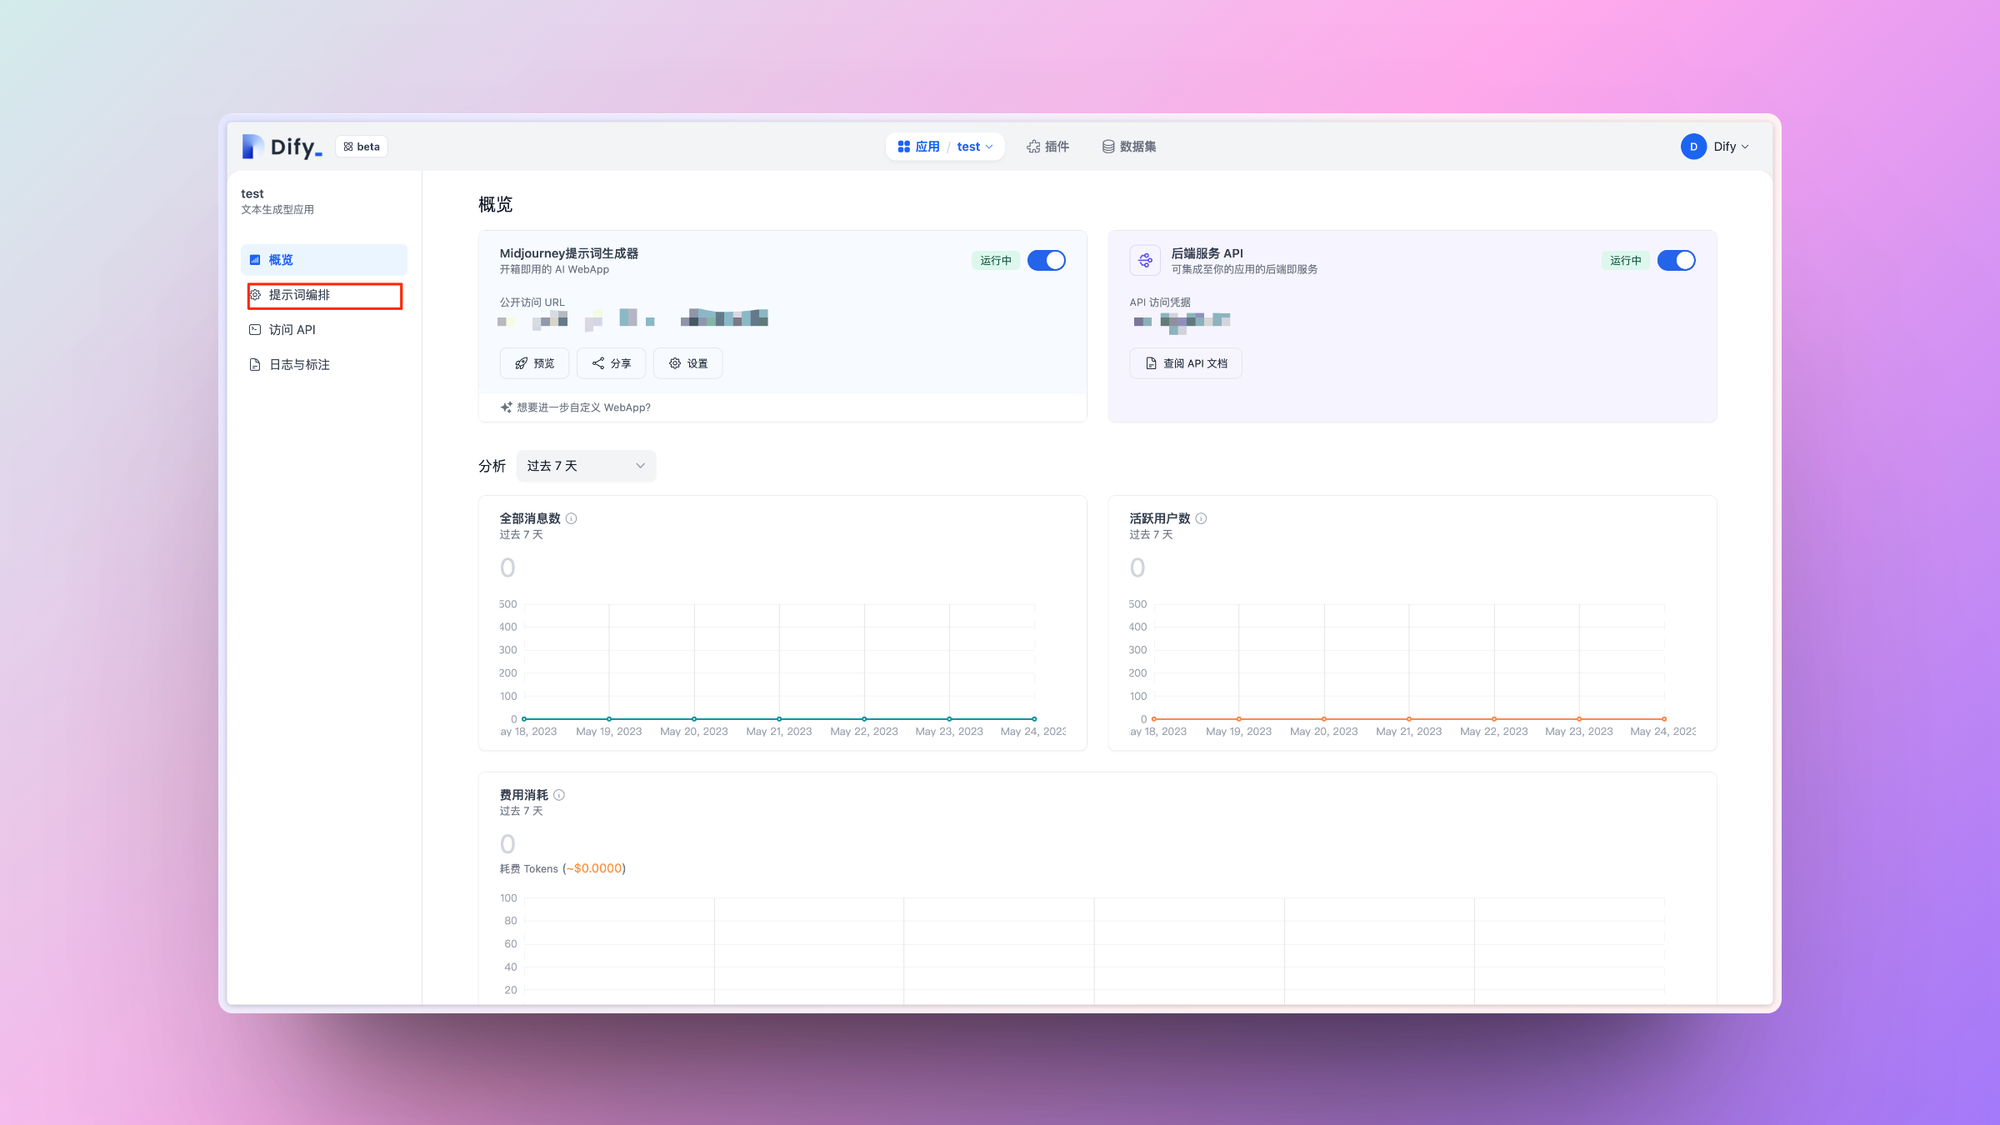The height and width of the screenshot is (1125, 2000).
Task: Click the blurred 公开访问 URL value
Action: pos(633,319)
